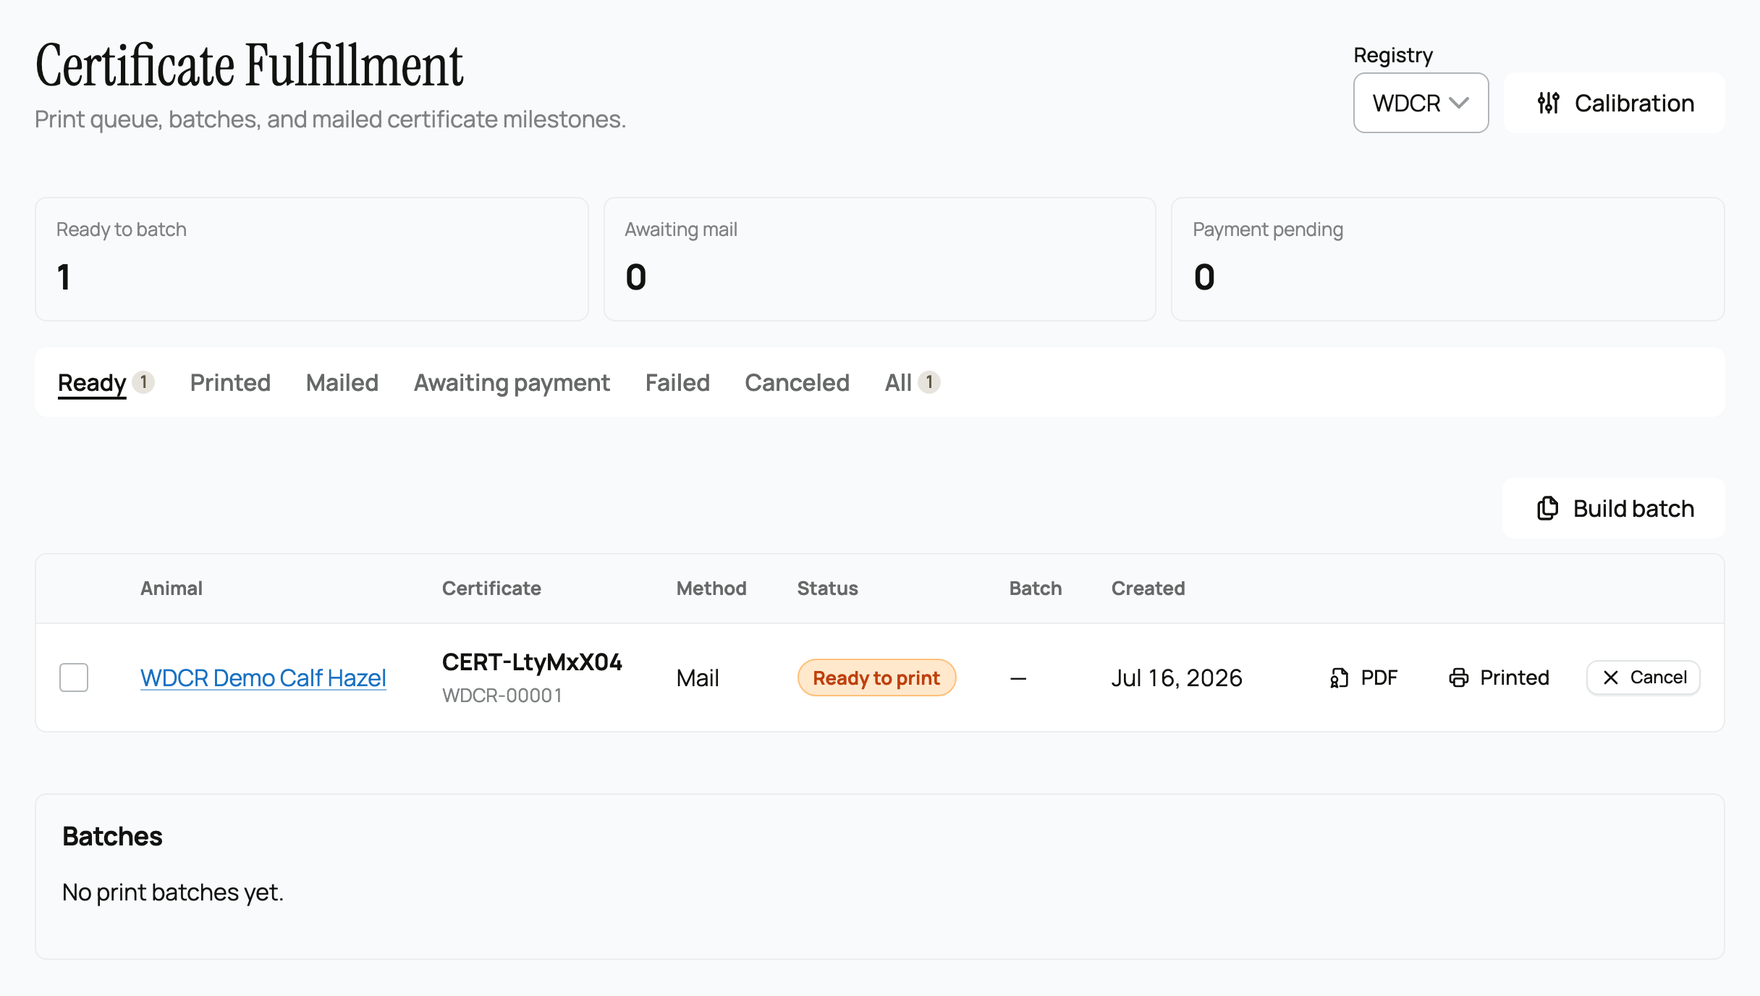Select the WDCR Demo Calf Hazel checkbox
1760x996 pixels.
click(74, 678)
